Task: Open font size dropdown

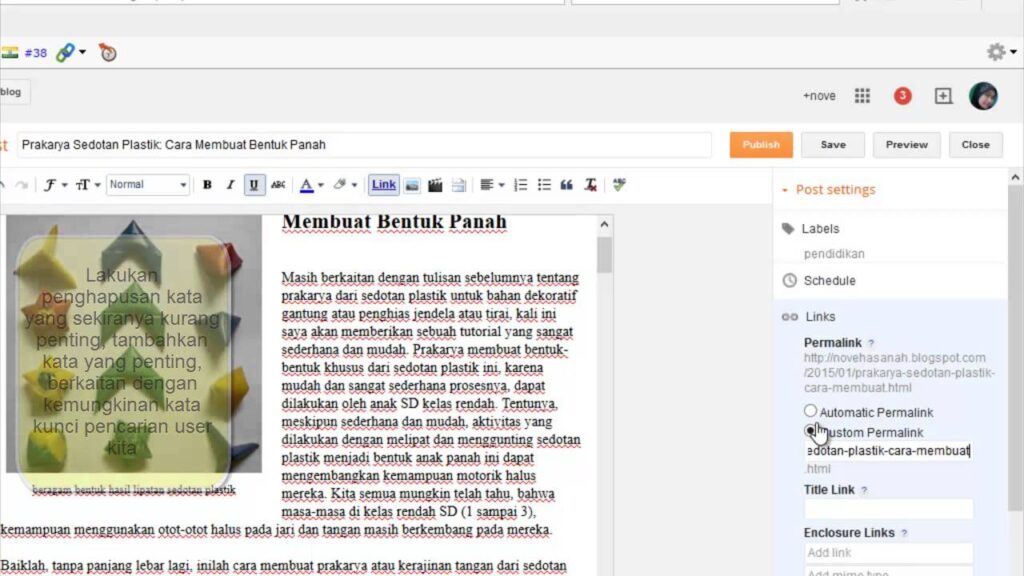Action: (88, 185)
